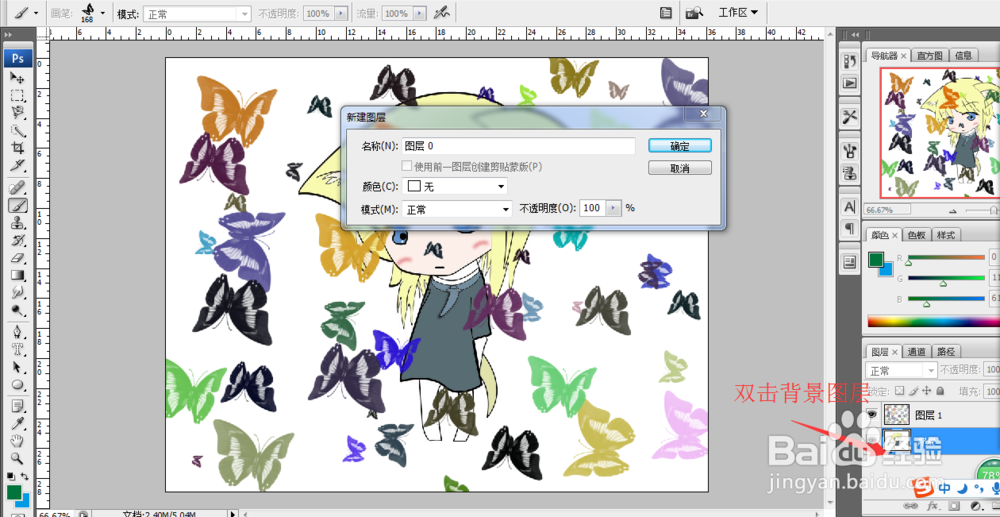Switch to the 路径 tab

coord(945,351)
